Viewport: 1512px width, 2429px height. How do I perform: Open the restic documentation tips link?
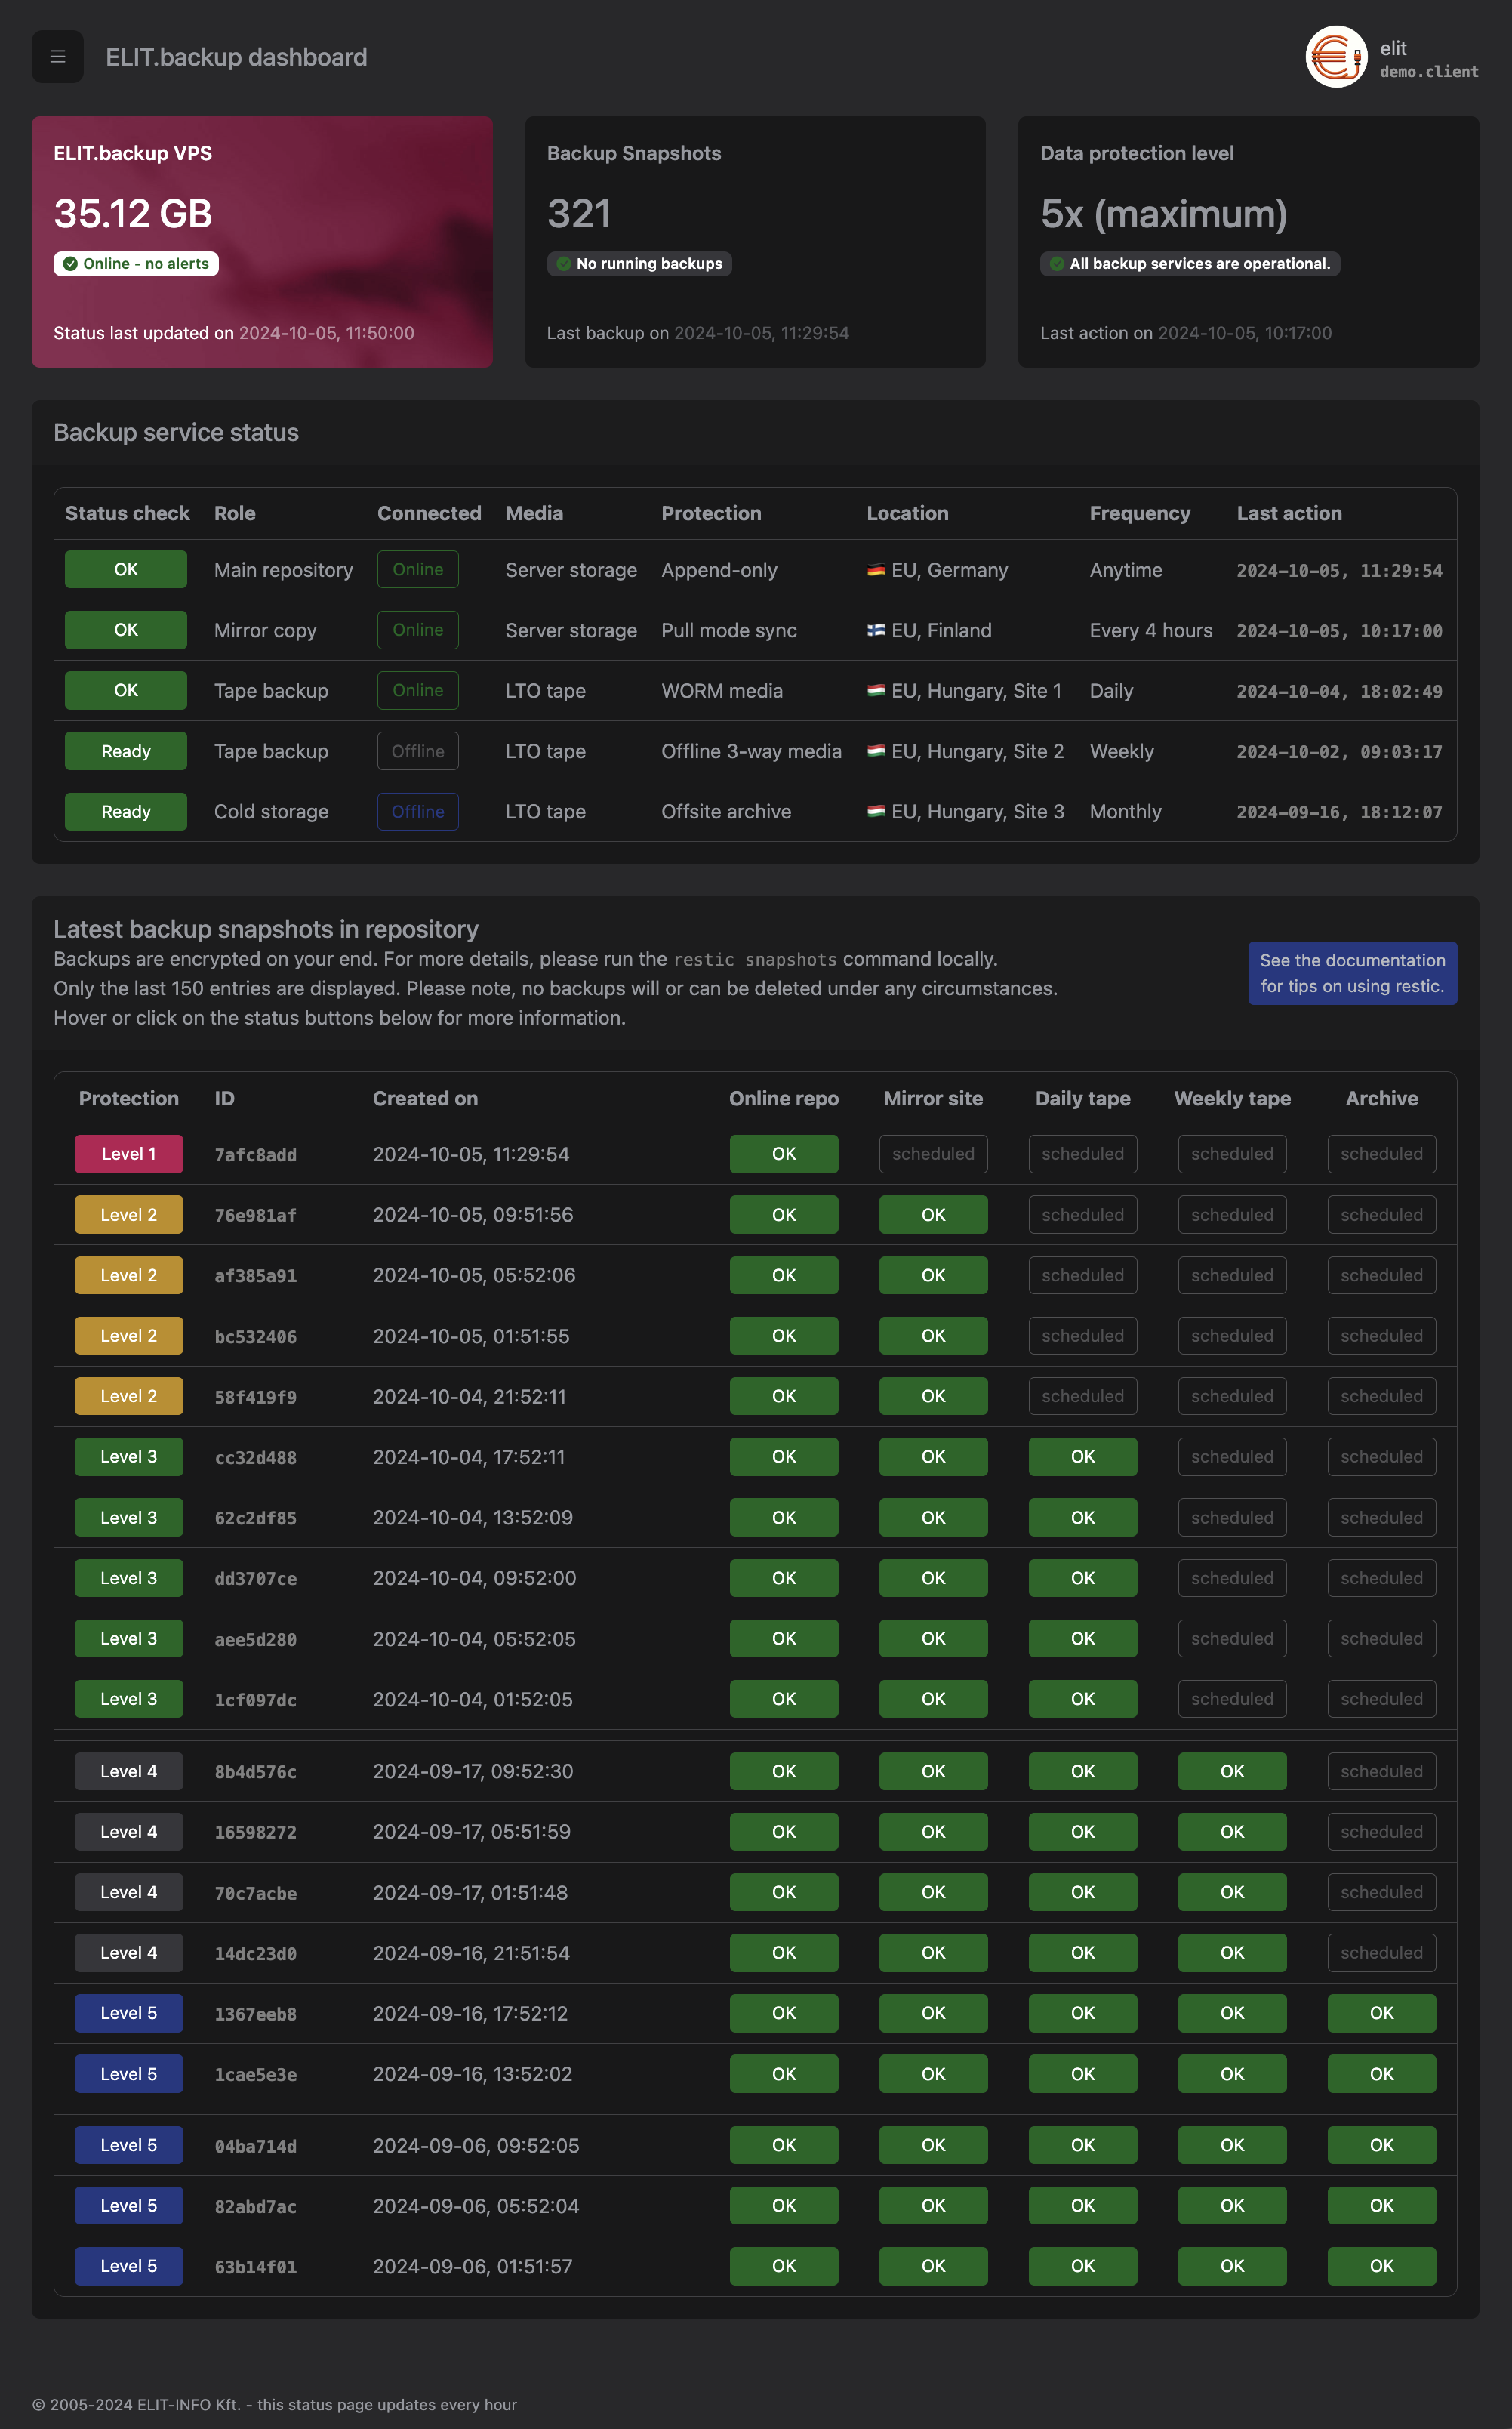(x=1351, y=972)
